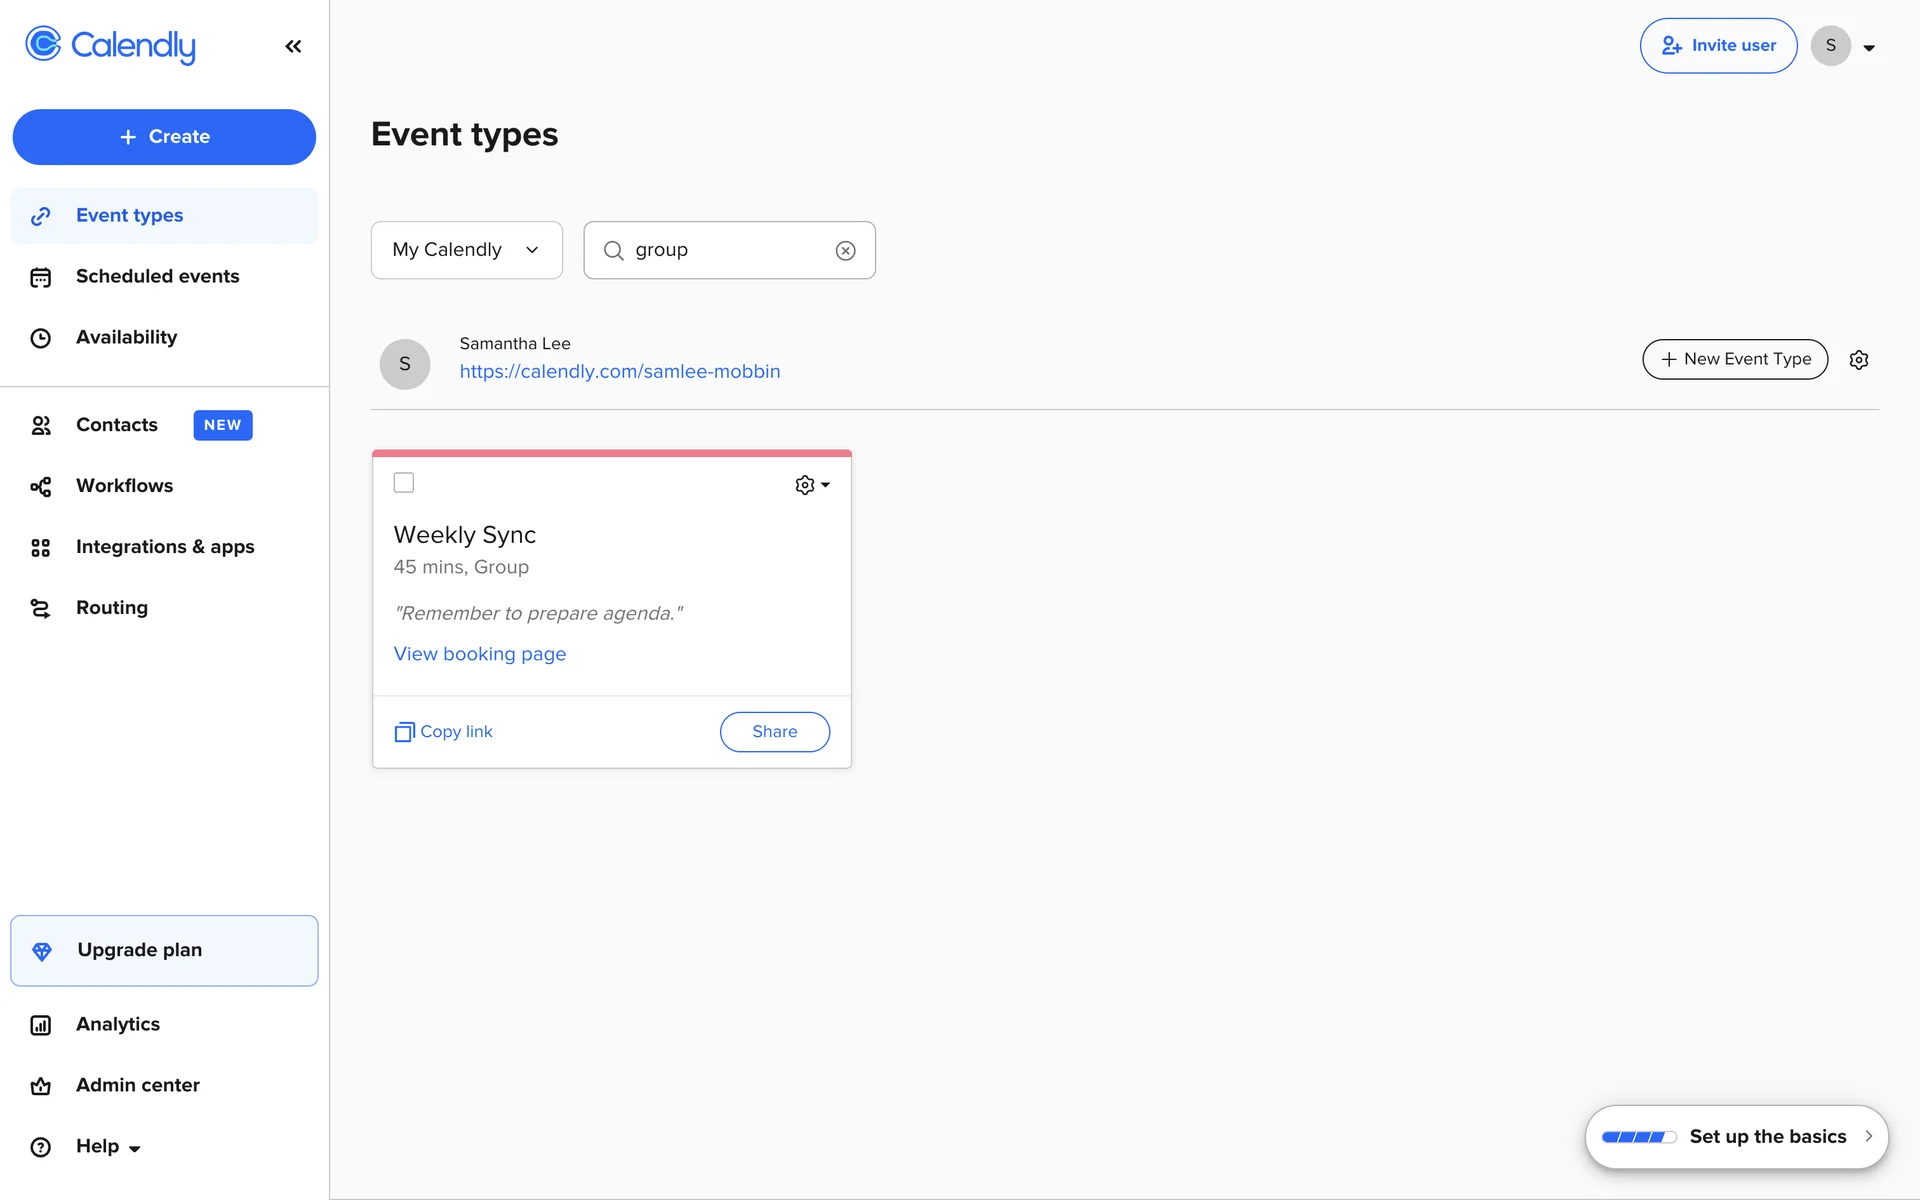Clear the search field with X icon
The image size is (1920, 1200).
click(x=845, y=250)
